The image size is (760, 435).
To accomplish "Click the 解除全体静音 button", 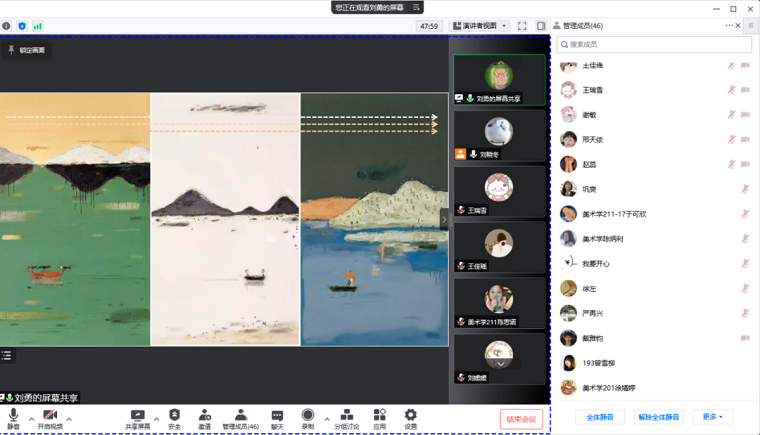I will [659, 417].
